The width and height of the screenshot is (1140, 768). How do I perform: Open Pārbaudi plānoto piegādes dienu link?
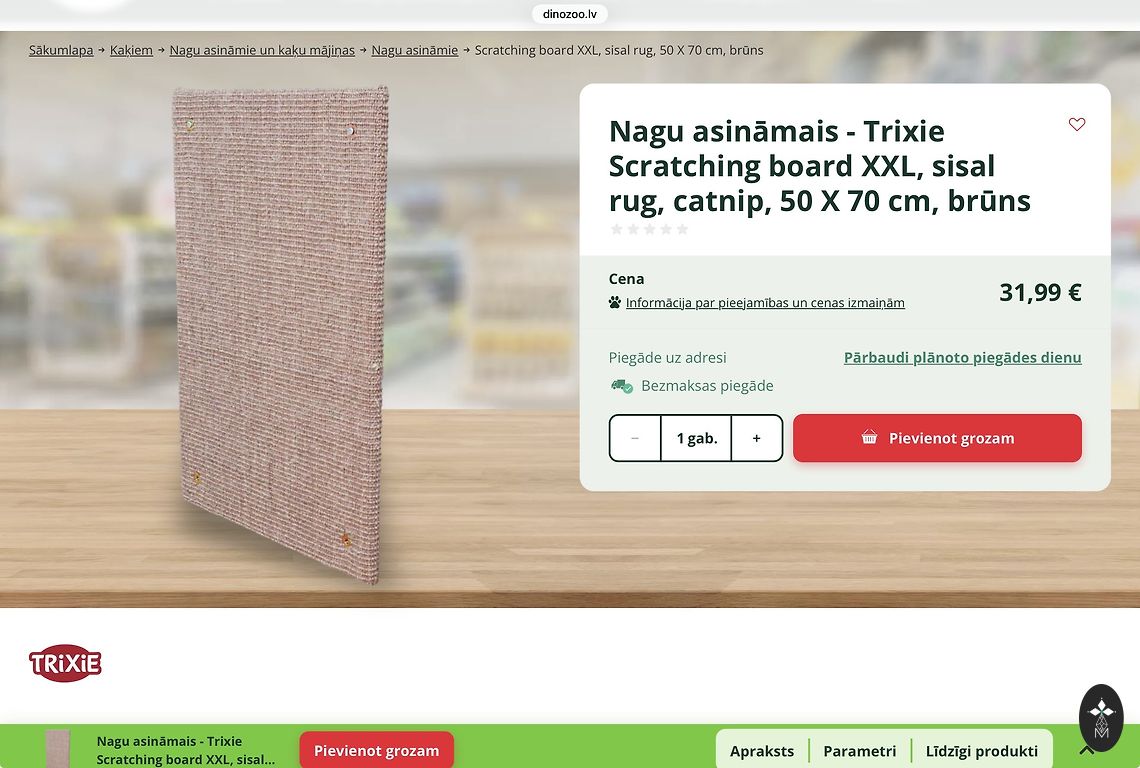pyautogui.click(x=963, y=357)
